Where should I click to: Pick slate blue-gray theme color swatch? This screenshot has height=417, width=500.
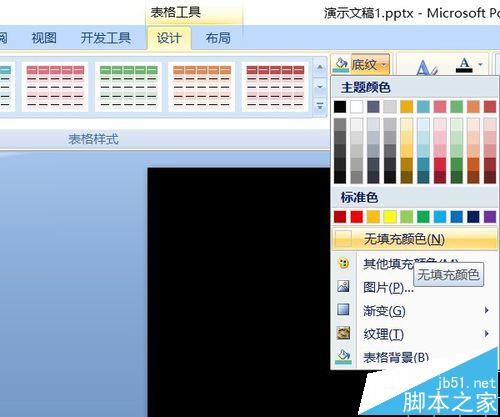click(373, 107)
